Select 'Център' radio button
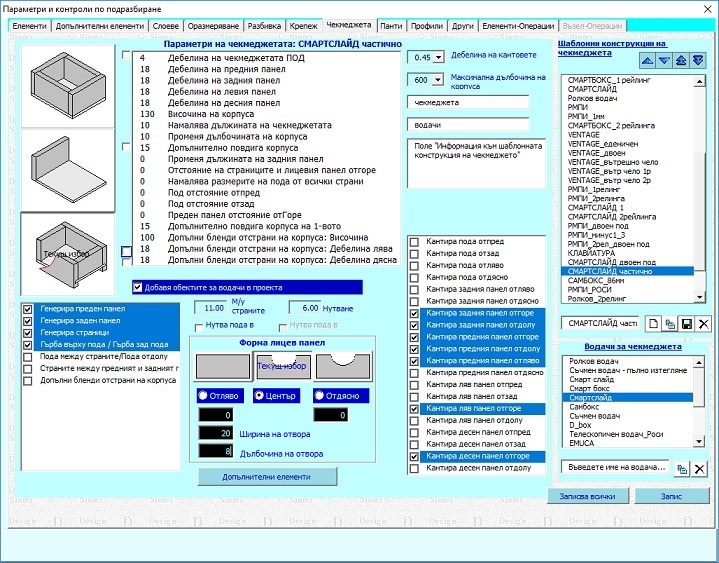 pos(259,395)
